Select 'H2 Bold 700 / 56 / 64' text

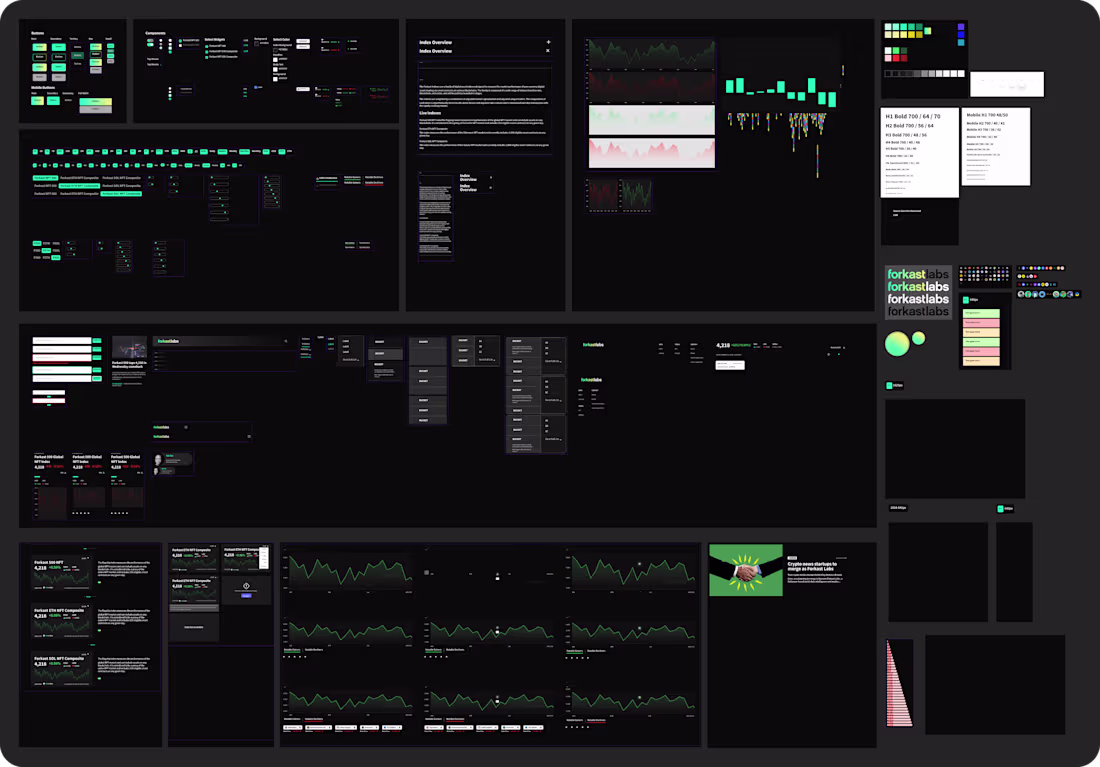click(909, 126)
